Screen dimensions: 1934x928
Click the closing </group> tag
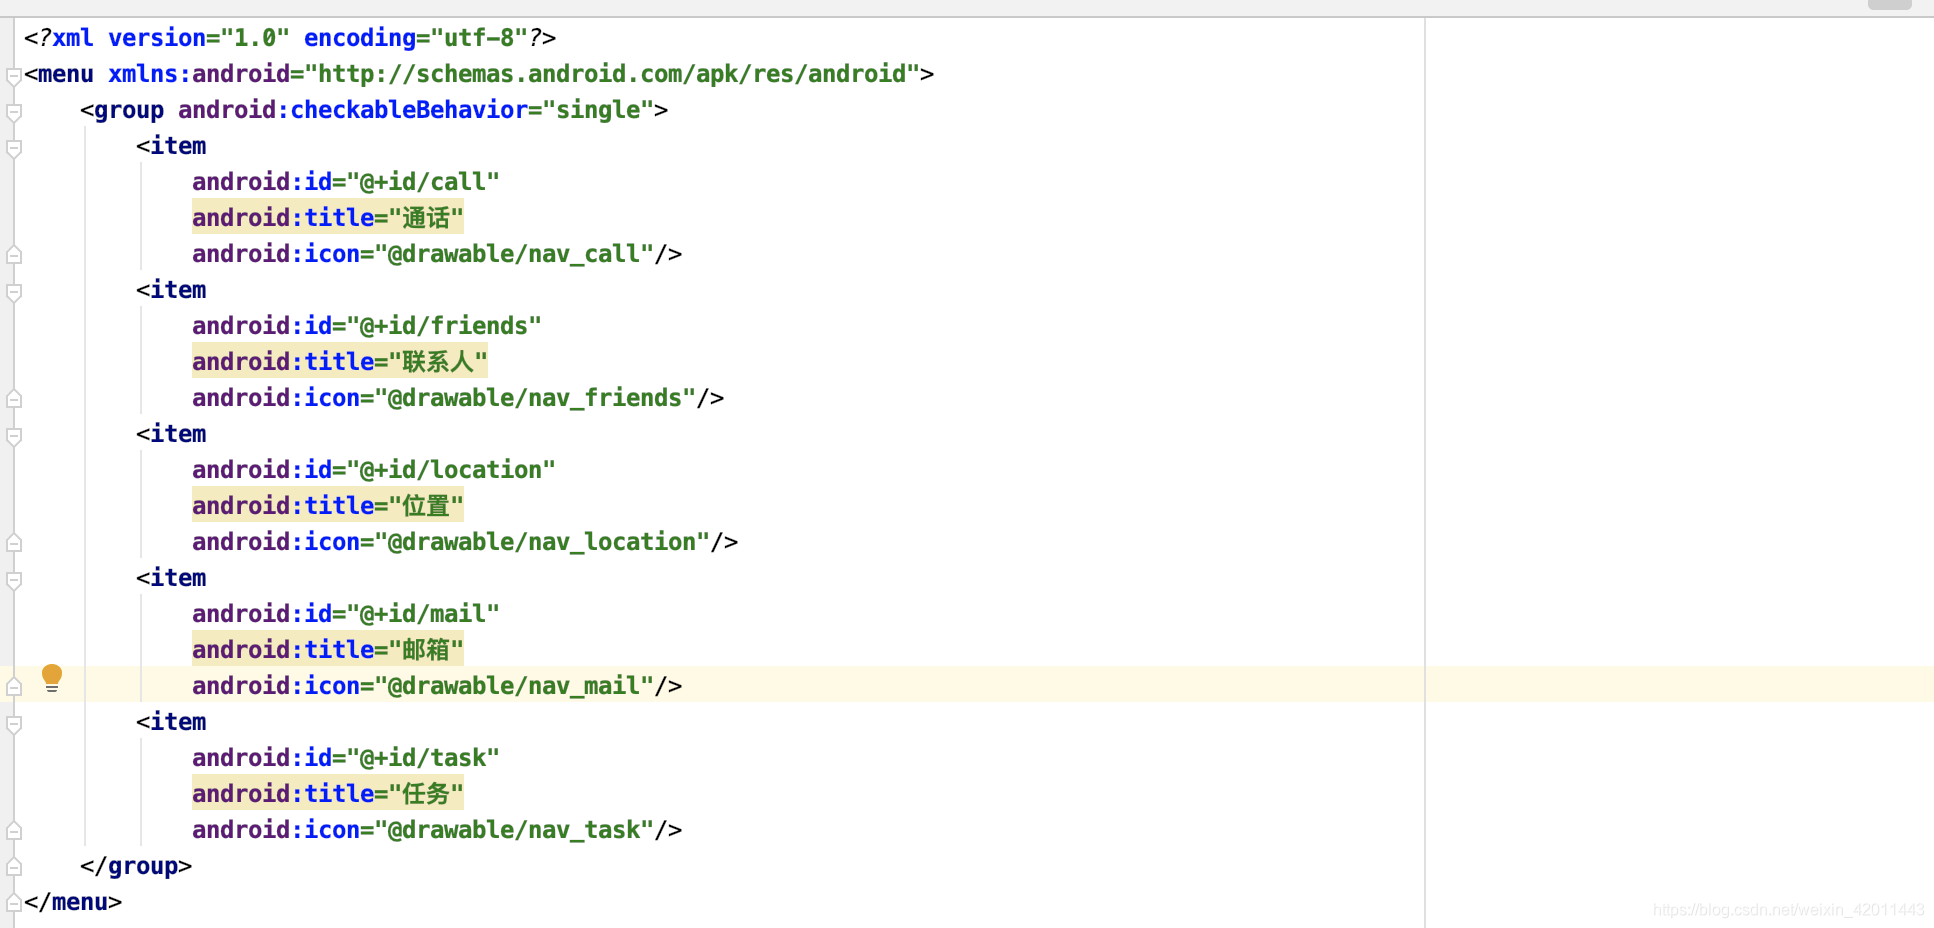(136, 866)
